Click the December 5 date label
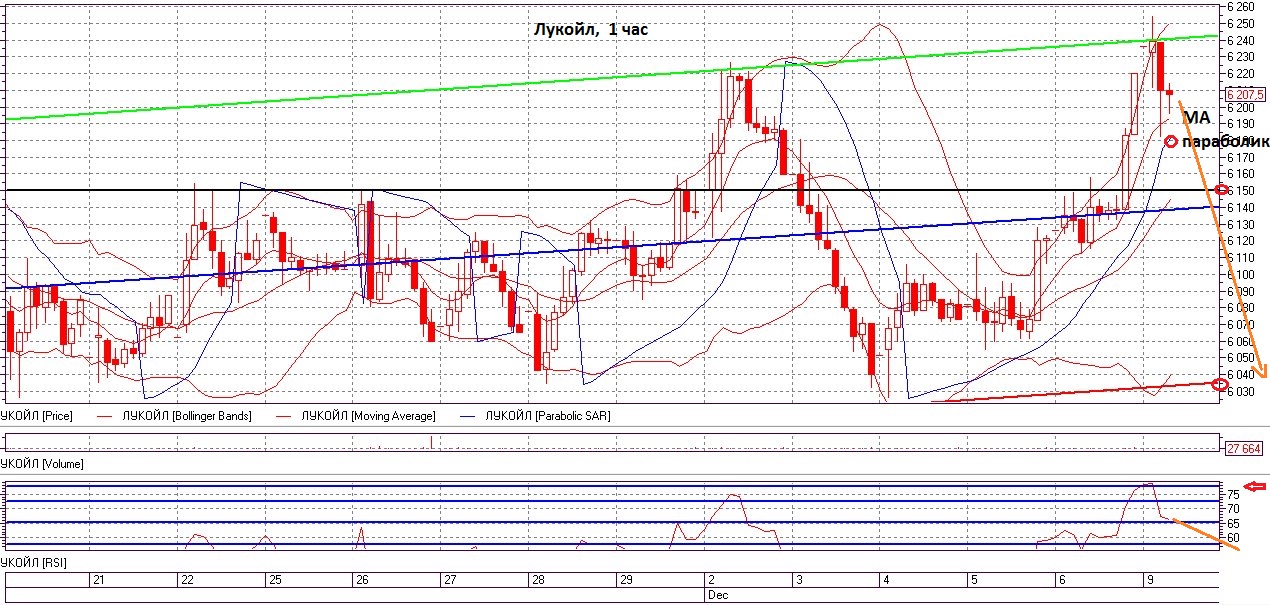This screenshot has width=1270, height=605. (x=973, y=579)
